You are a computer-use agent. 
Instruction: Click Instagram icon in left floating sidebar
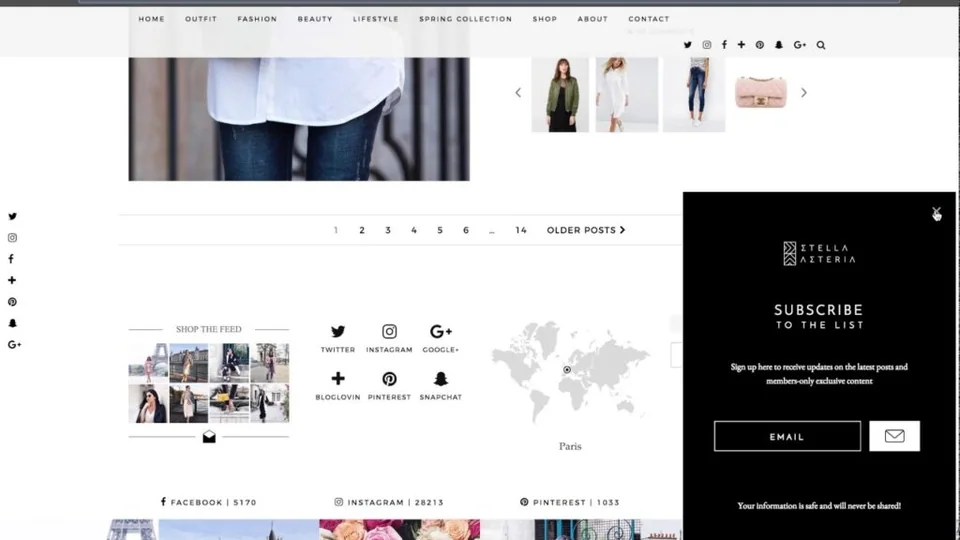click(12, 238)
